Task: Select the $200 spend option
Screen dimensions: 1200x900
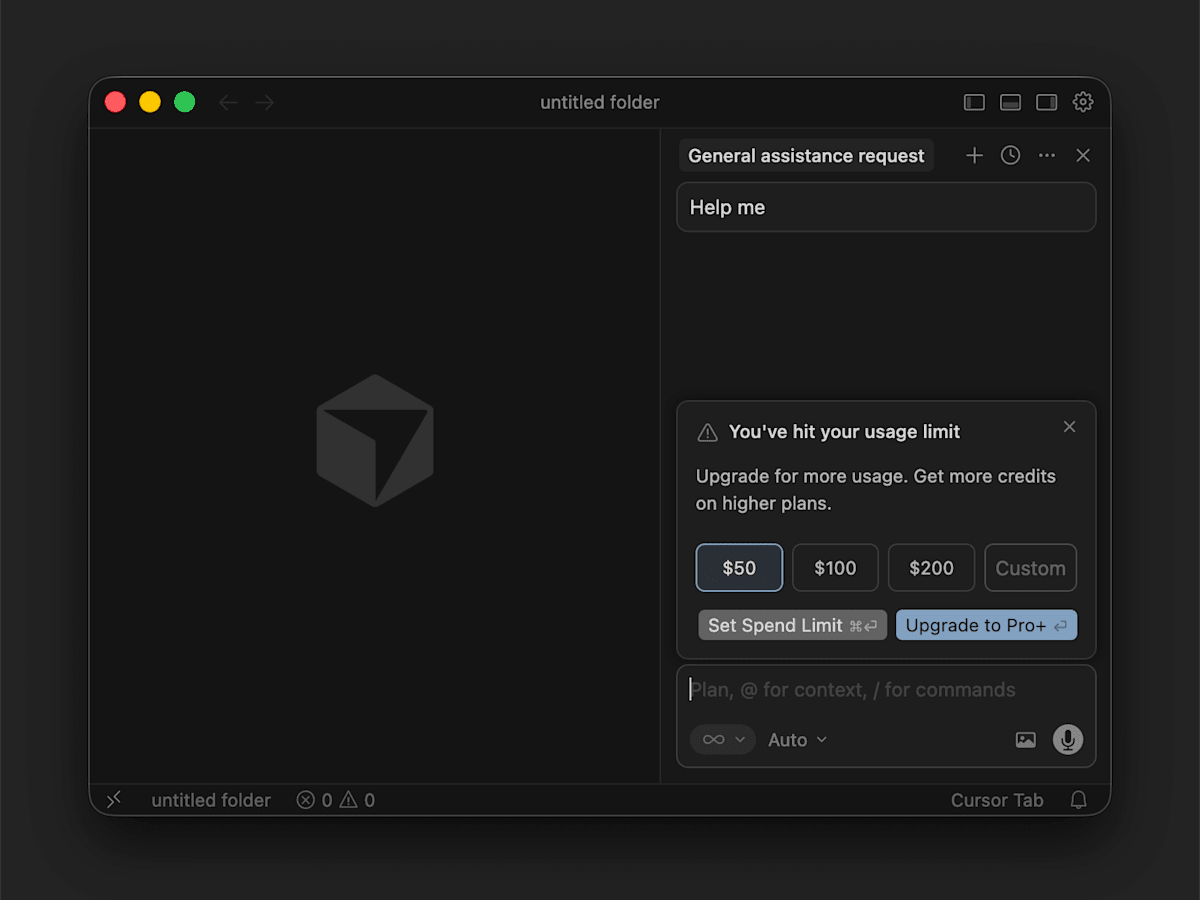Action: (931, 568)
